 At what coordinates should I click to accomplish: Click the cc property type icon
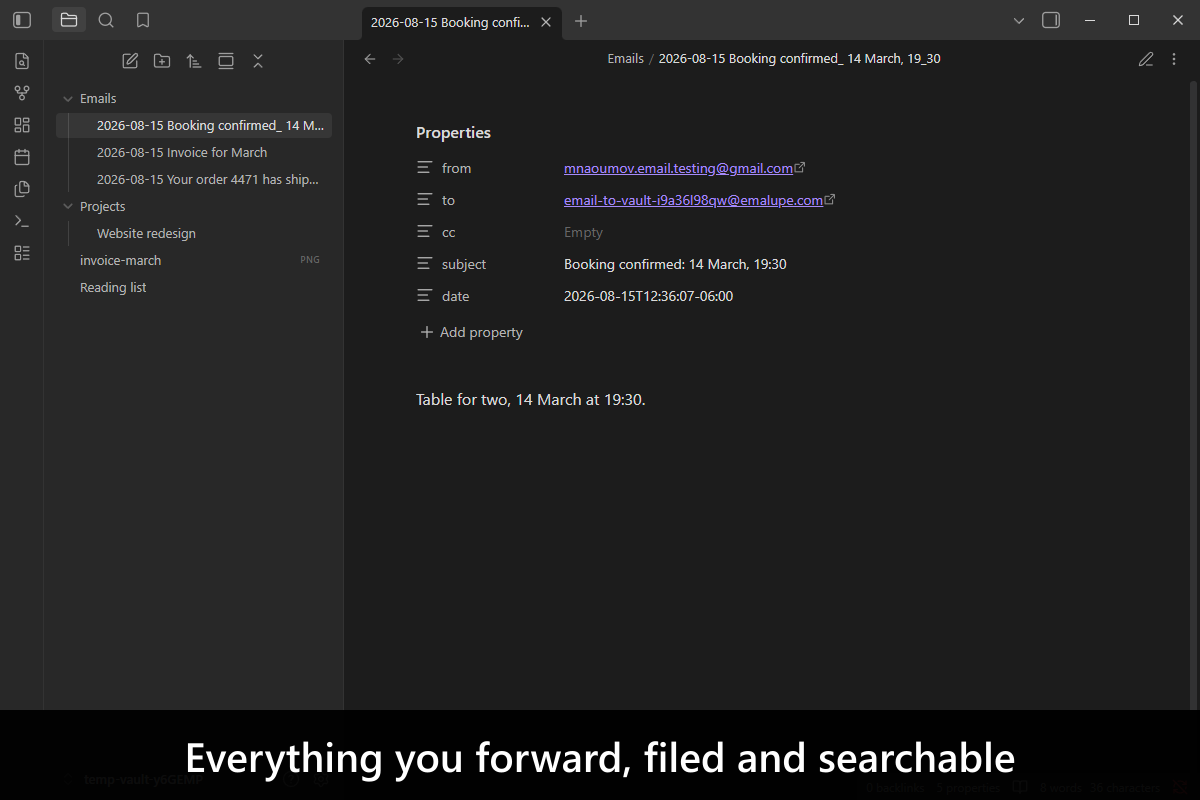pos(425,233)
